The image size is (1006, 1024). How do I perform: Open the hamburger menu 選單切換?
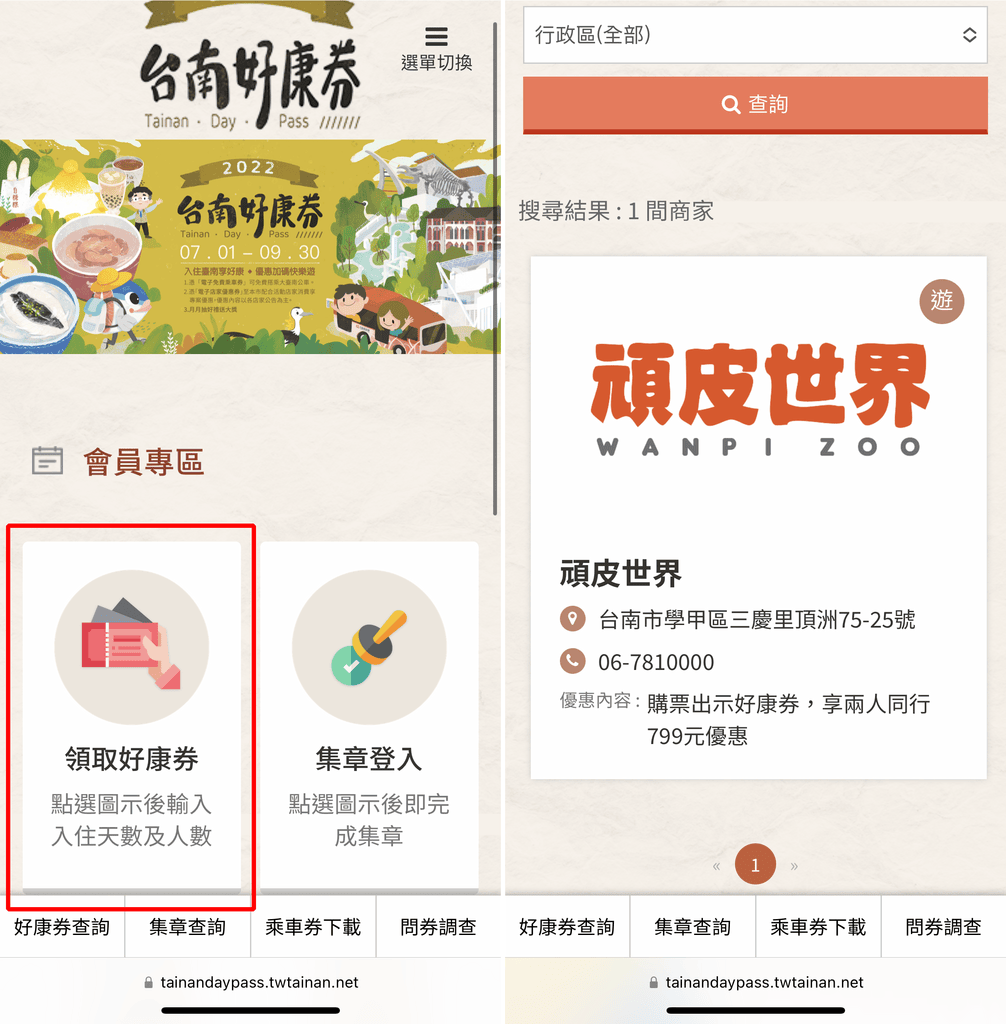click(x=436, y=49)
